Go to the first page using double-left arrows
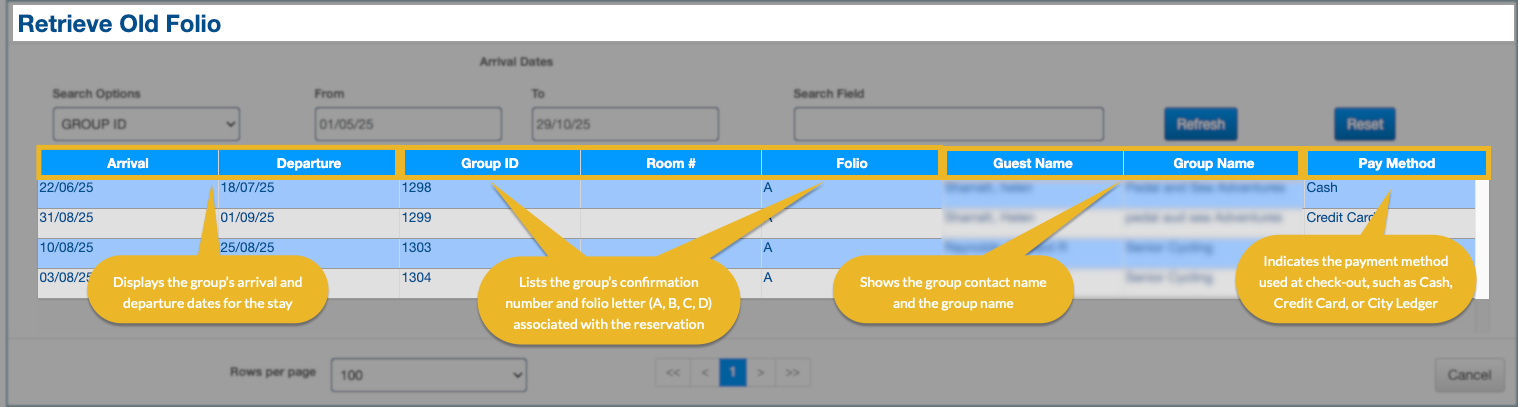This screenshot has height=407, width=1518. (673, 373)
